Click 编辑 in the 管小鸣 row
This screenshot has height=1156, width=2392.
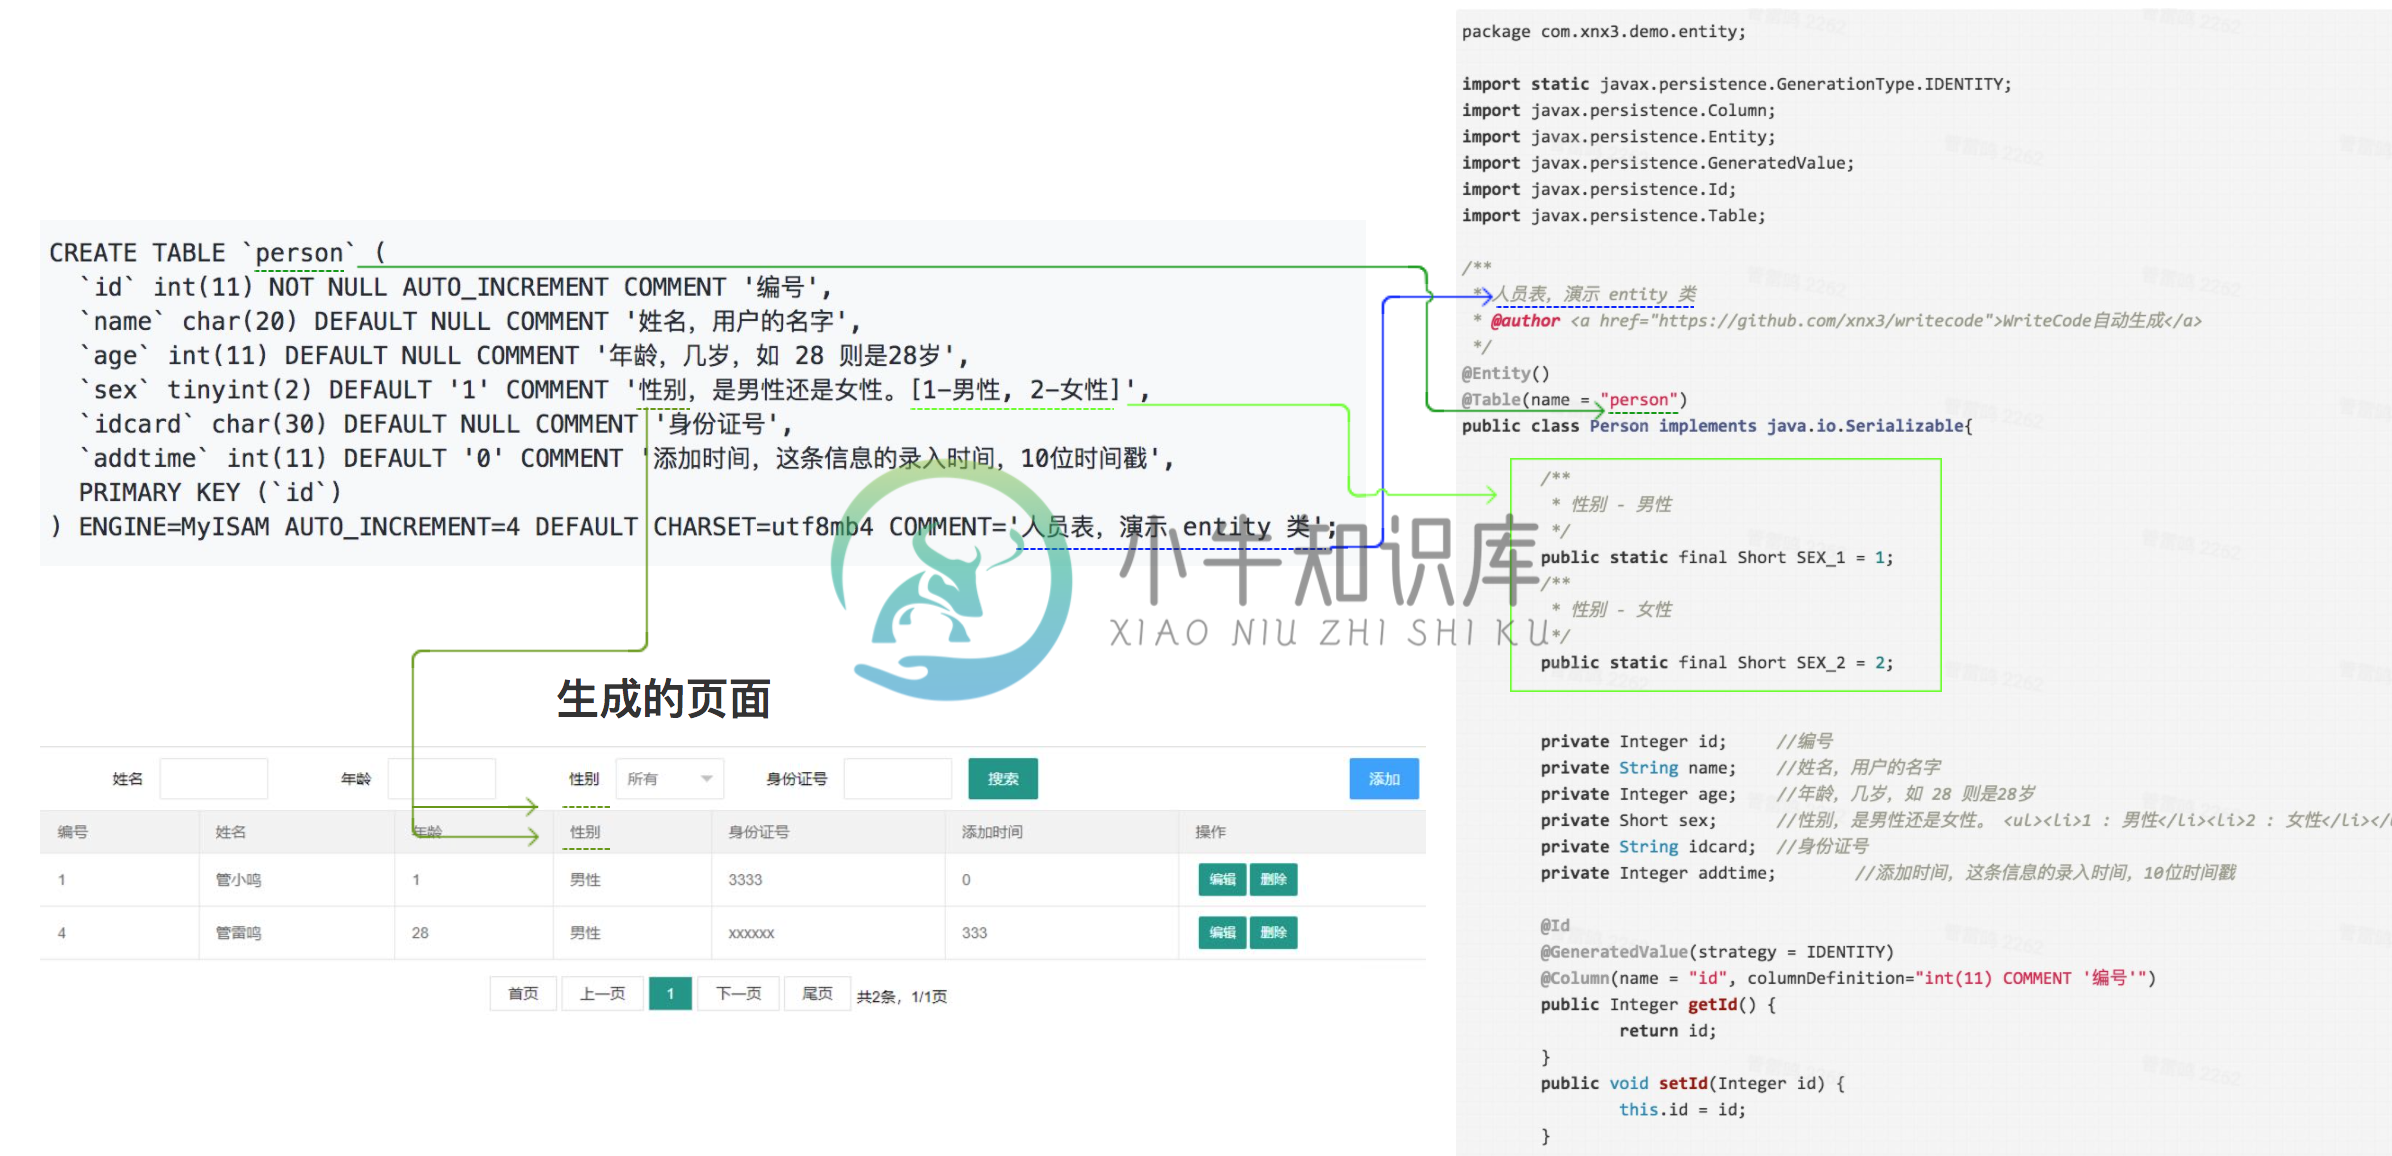(x=1222, y=880)
